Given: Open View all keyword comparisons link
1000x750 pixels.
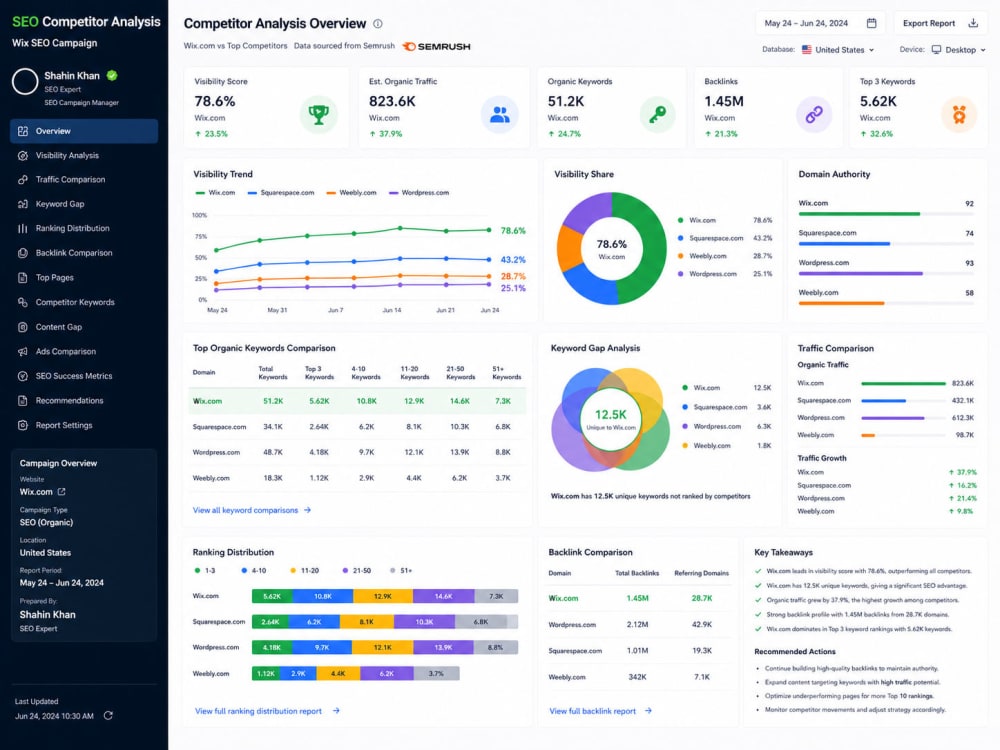Looking at the screenshot, I should 252,510.
